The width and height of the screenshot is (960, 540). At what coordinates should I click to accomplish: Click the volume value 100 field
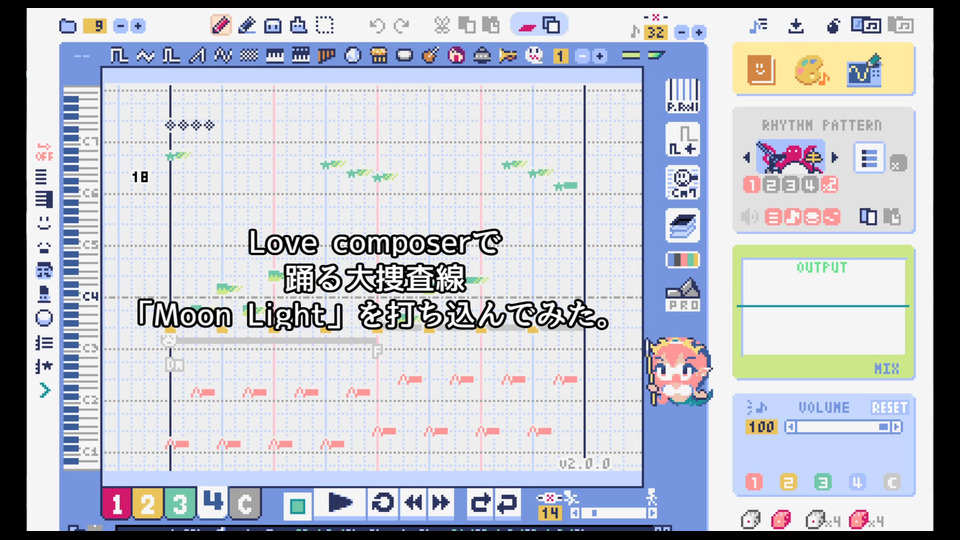pos(761,427)
